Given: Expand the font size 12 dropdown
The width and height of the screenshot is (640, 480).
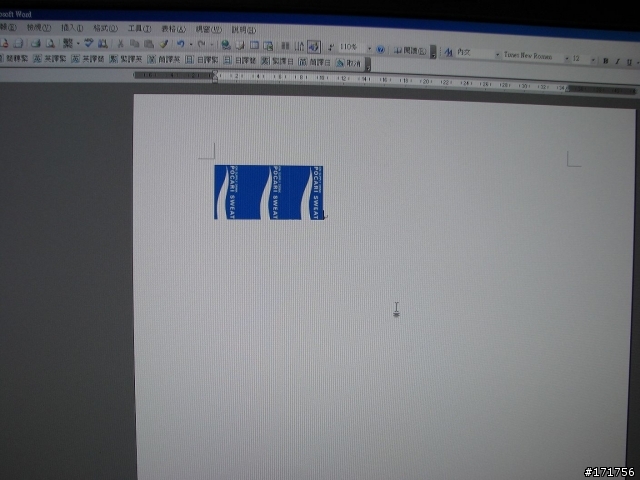Looking at the screenshot, I should click(593, 60).
